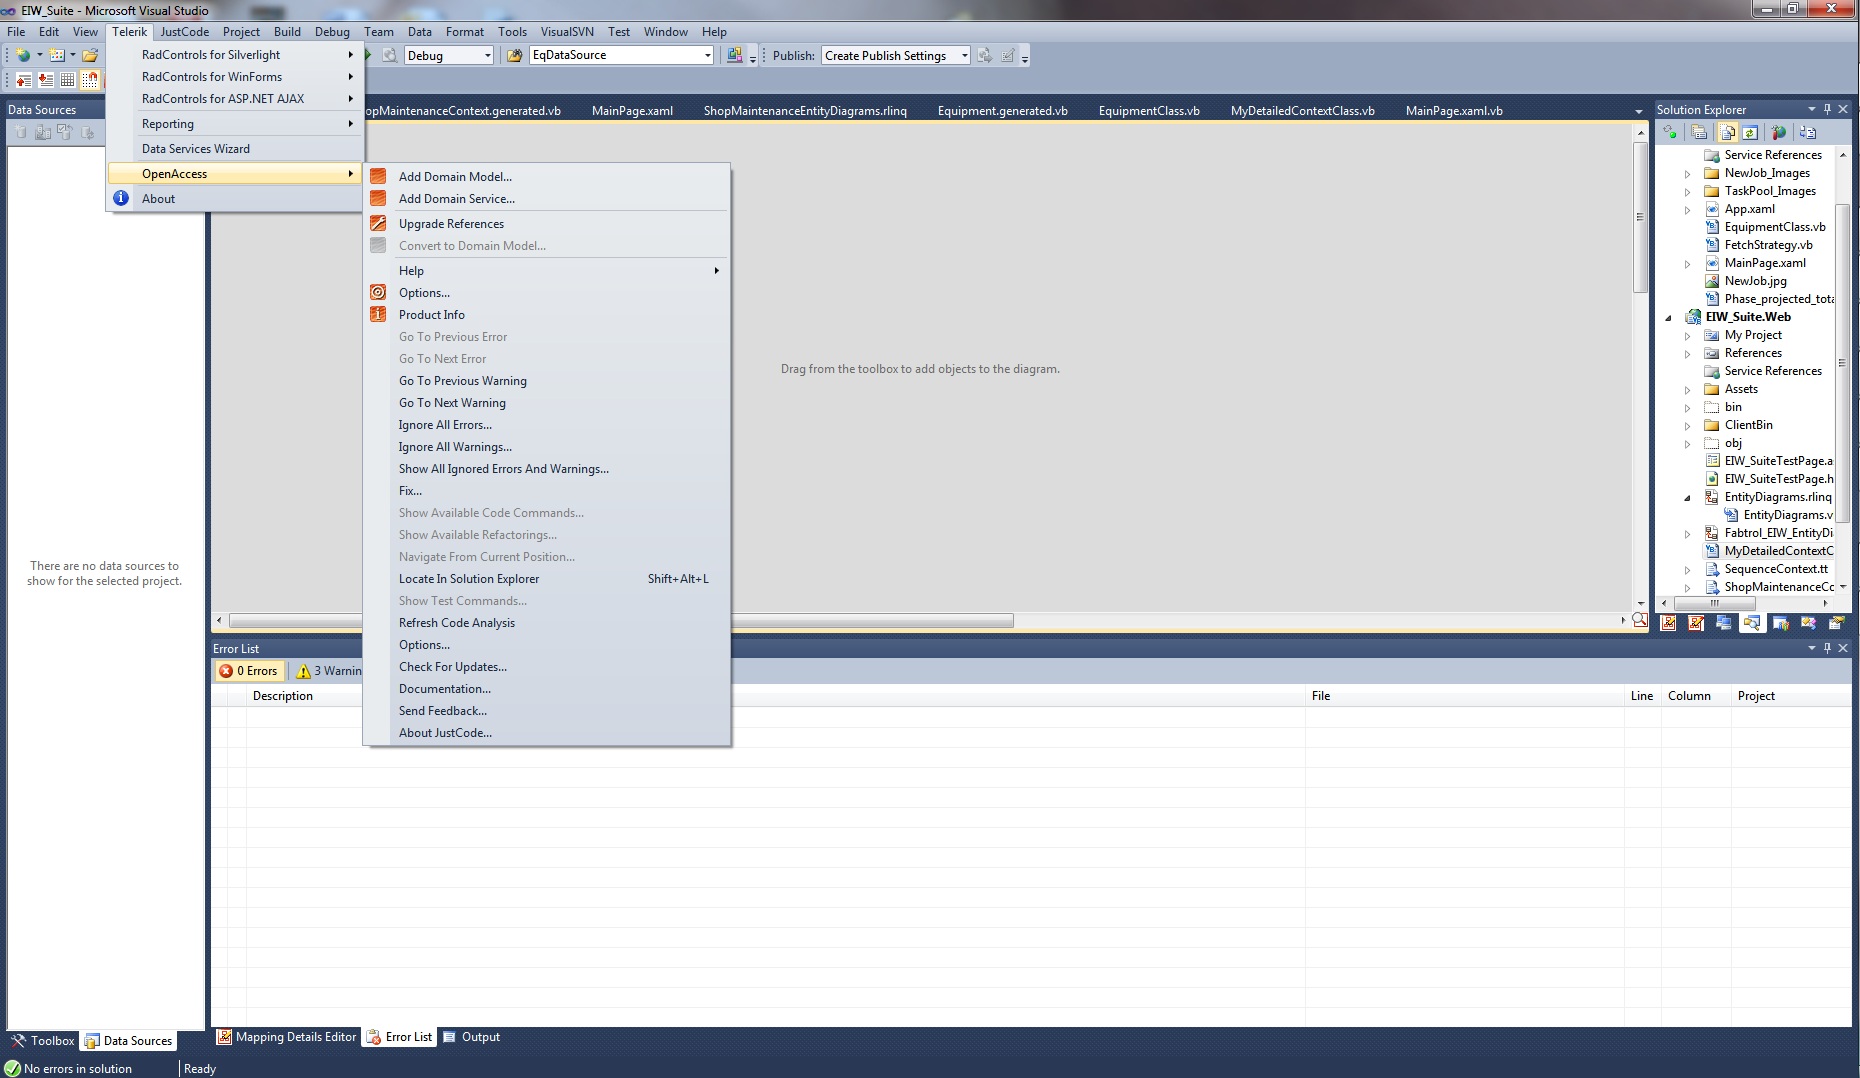Click the Product Info icon

[378, 315]
